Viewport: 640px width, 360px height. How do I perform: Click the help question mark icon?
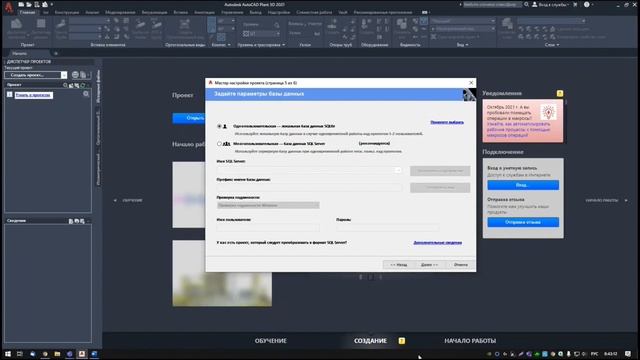tap(587, 4)
